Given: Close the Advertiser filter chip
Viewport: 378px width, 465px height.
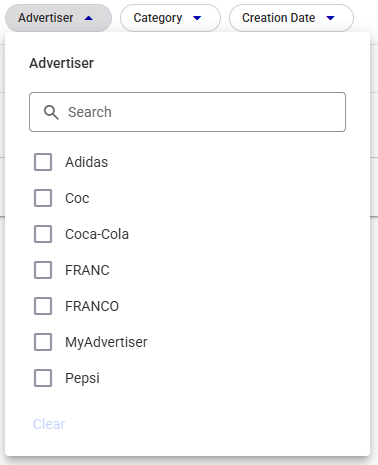Looking at the screenshot, I should pyautogui.click(x=58, y=18).
